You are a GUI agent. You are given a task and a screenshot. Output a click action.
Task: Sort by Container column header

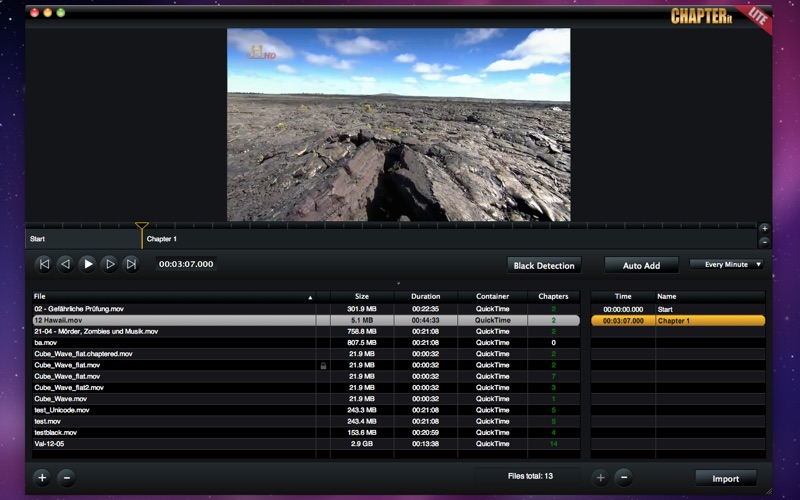pos(492,296)
